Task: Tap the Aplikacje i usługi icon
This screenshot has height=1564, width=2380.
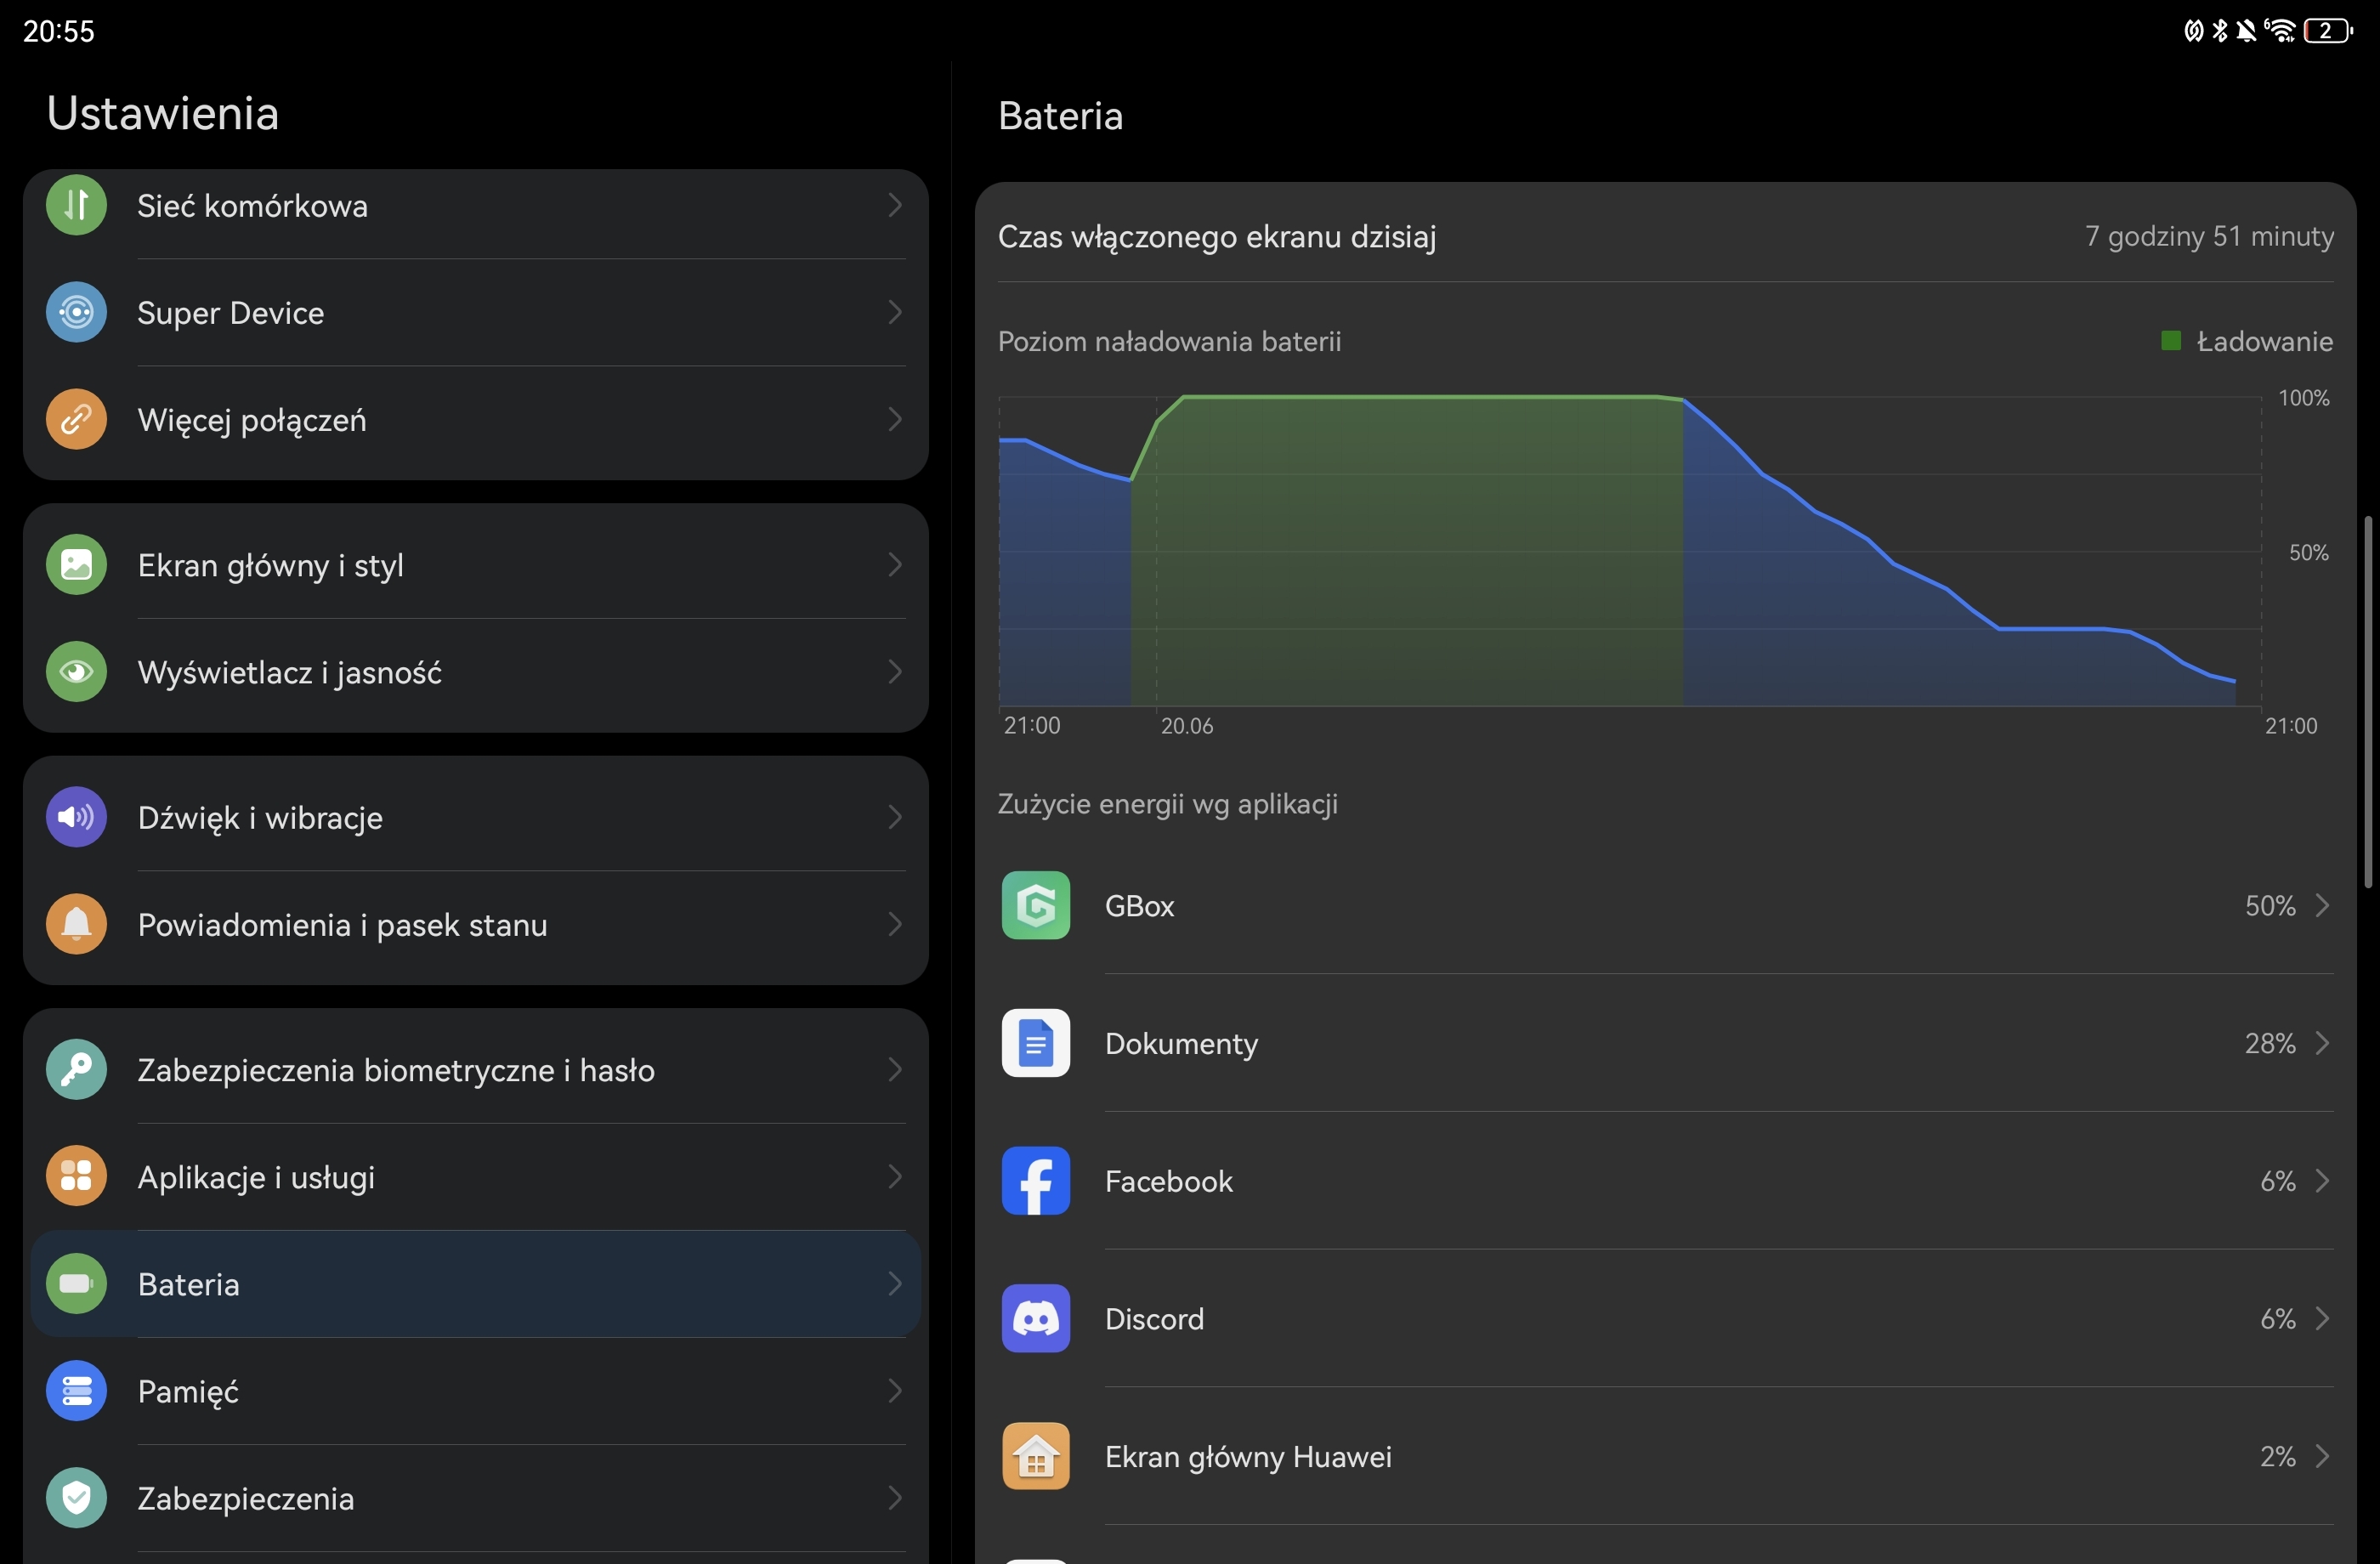Action: (76, 1176)
